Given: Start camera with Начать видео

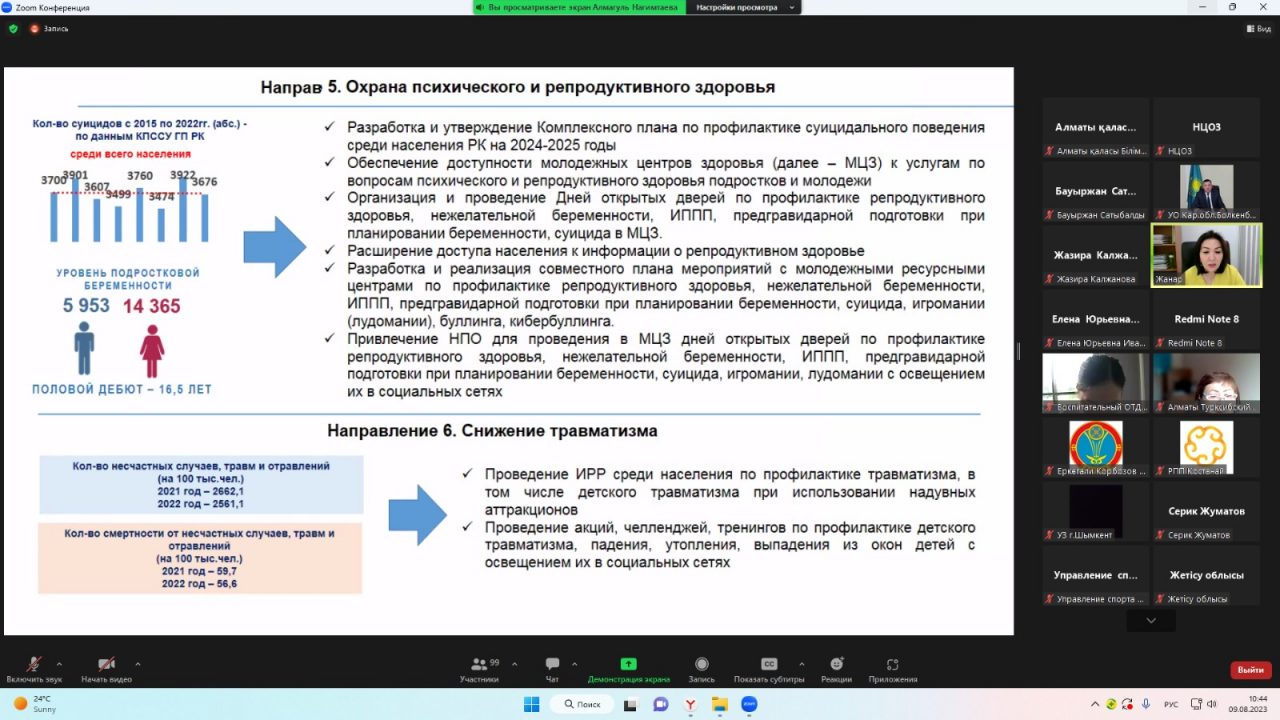Looking at the screenshot, I should pos(106,665).
